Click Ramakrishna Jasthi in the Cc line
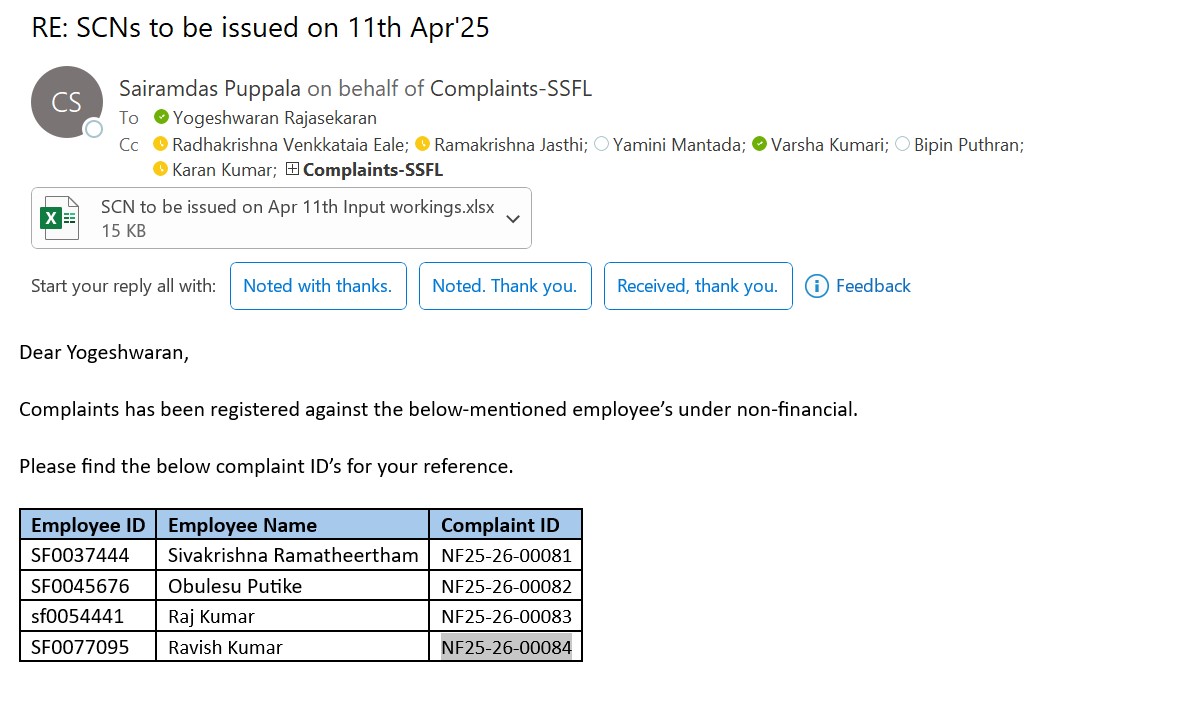Image resolution: width=1177 pixels, height=715 pixels. click(x=509, y=145)
